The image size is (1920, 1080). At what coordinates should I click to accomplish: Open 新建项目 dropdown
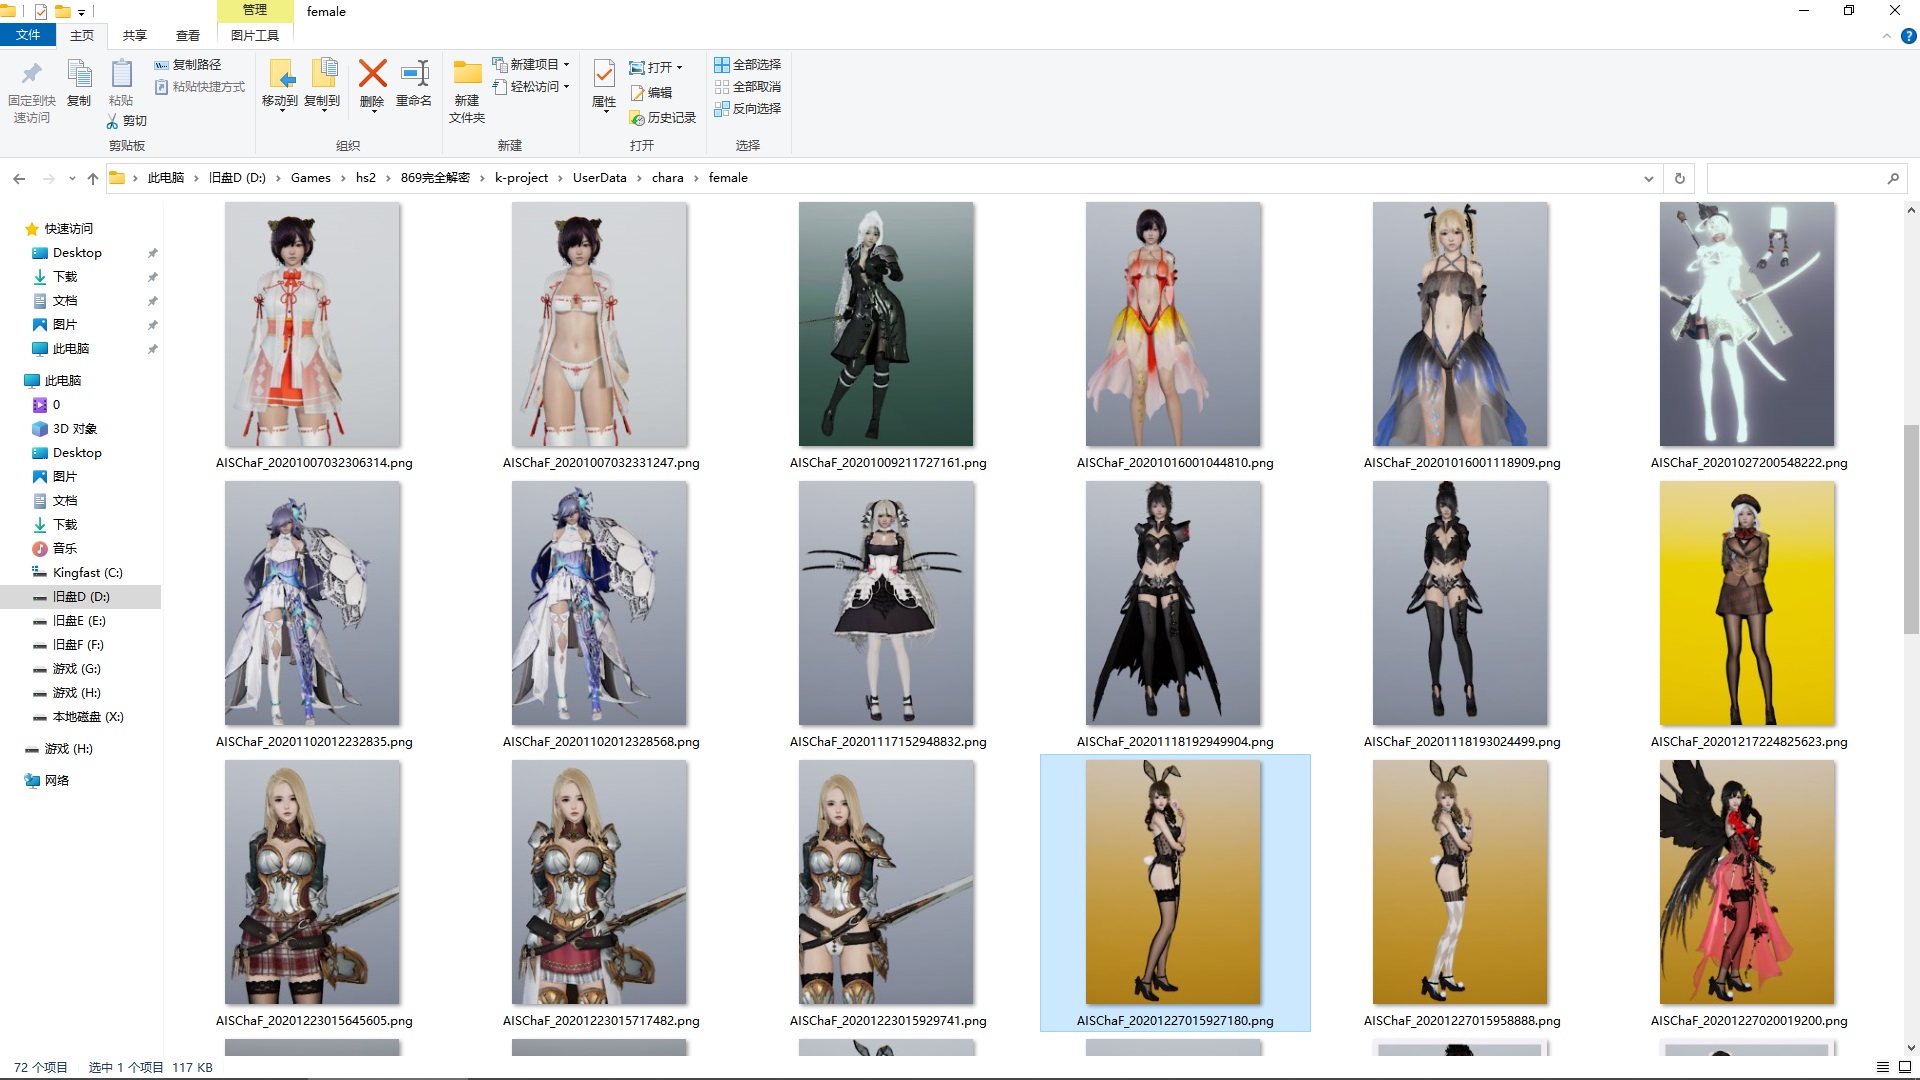pyautogui.click(x=531, y=64)
